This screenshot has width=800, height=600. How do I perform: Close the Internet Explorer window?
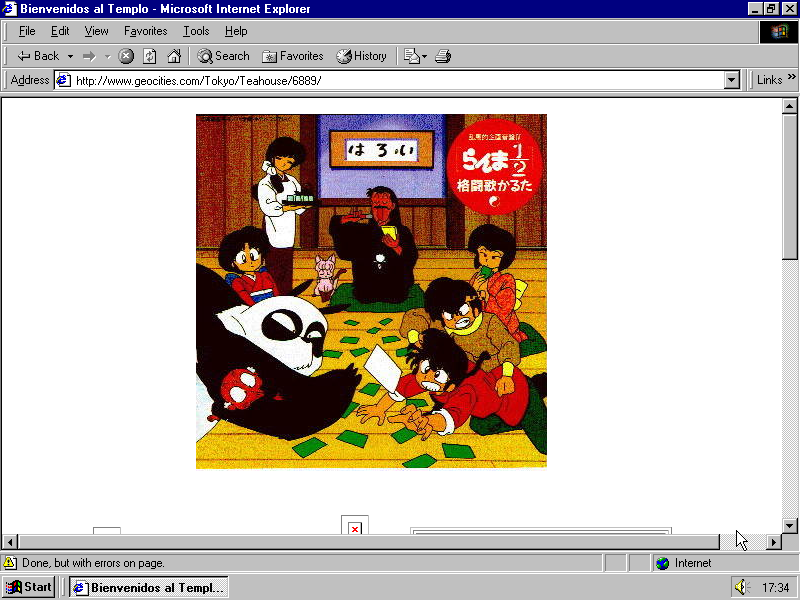(x=788, y=9)
